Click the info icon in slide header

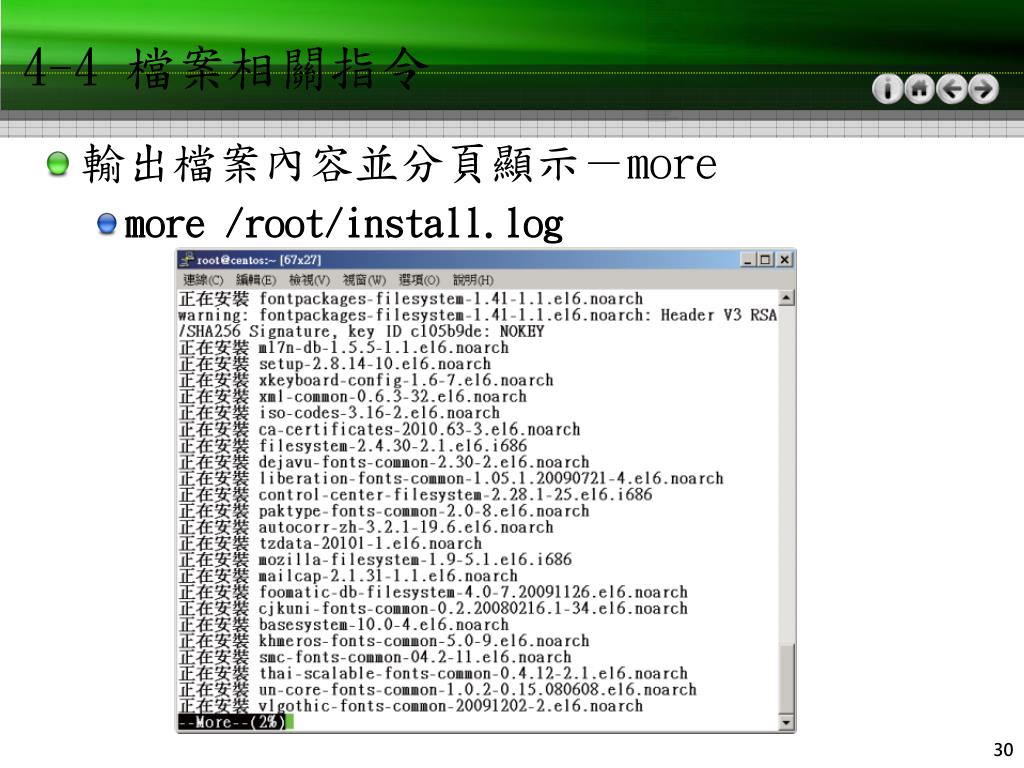[887, 89]
